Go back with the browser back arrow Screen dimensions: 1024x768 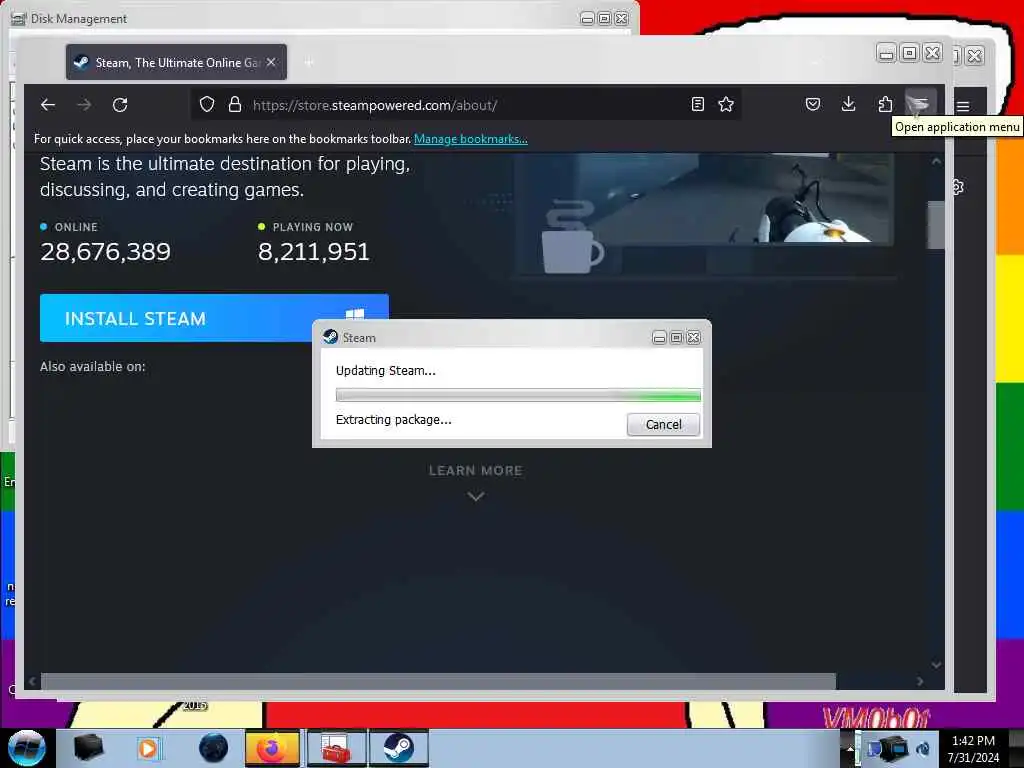(x=48, y=104)
